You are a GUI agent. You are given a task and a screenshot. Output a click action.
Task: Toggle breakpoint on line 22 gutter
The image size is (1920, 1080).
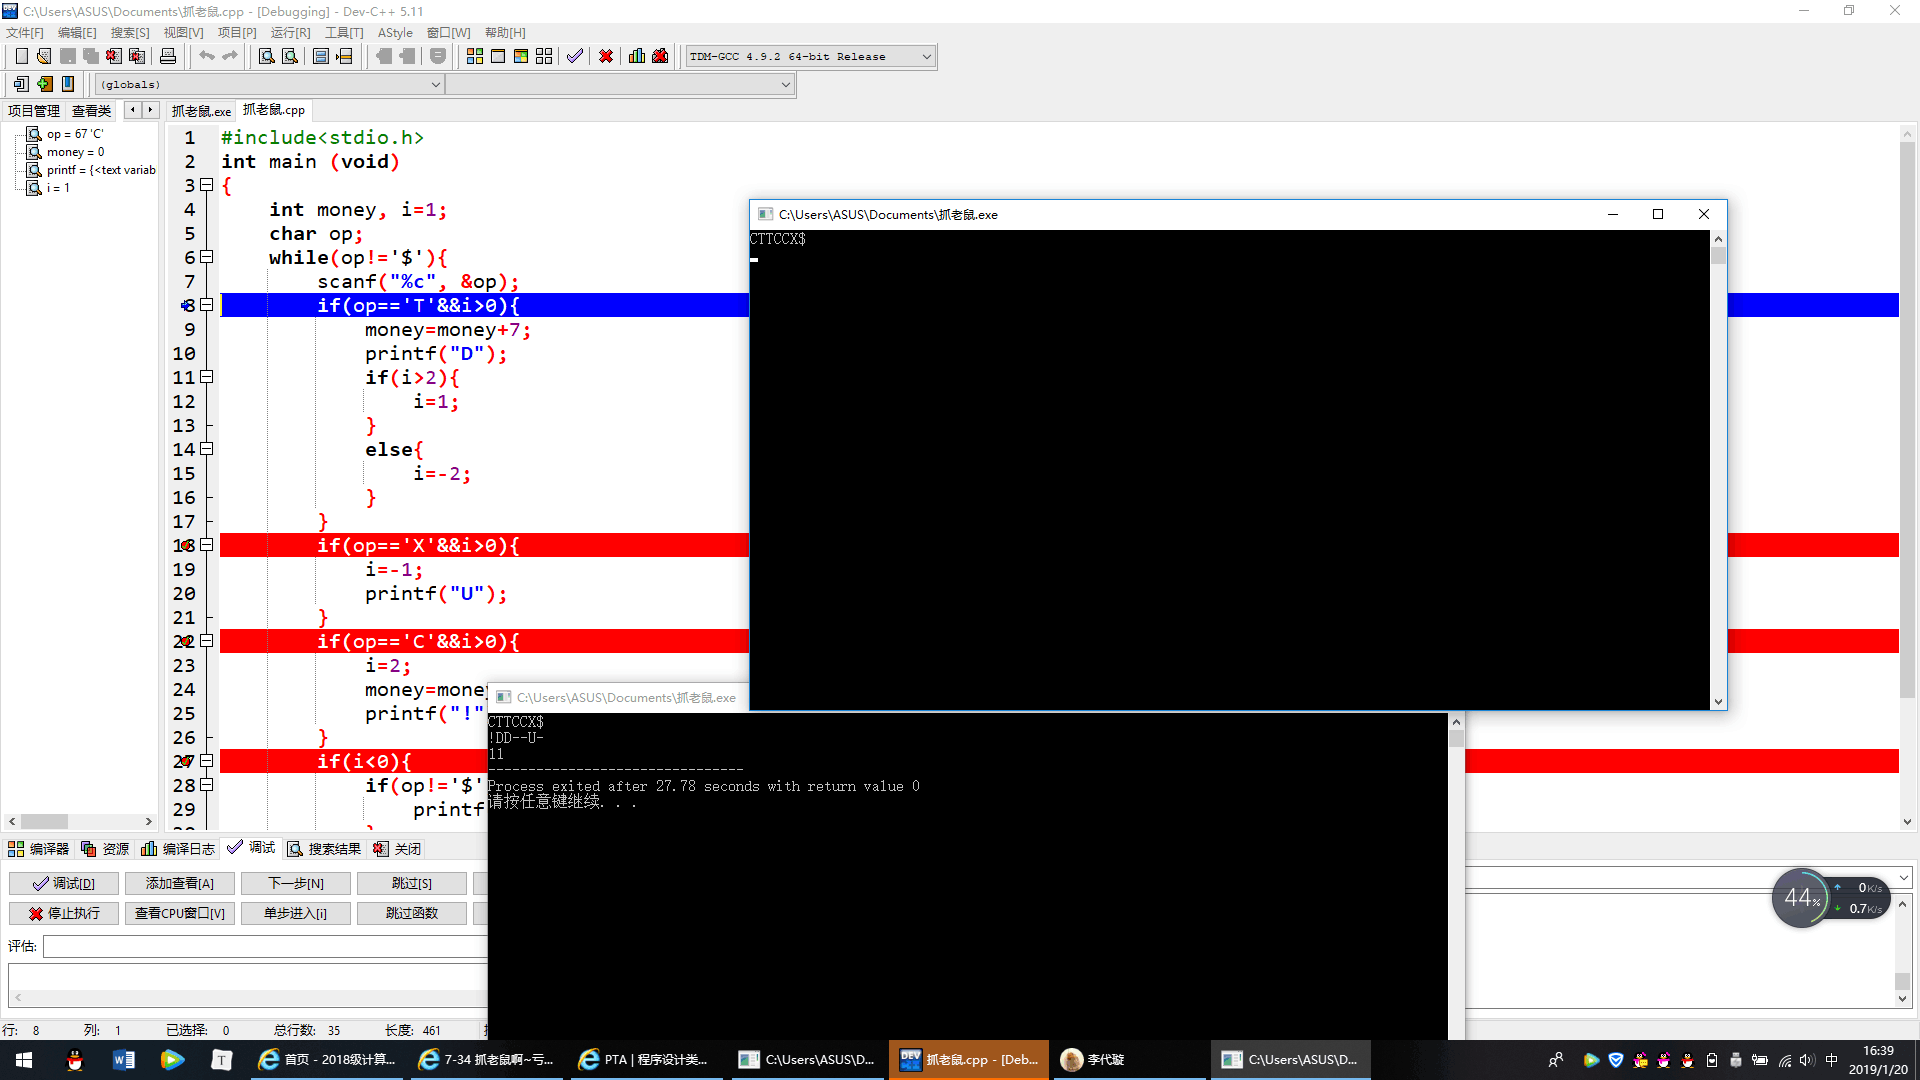tap(186, 641)
